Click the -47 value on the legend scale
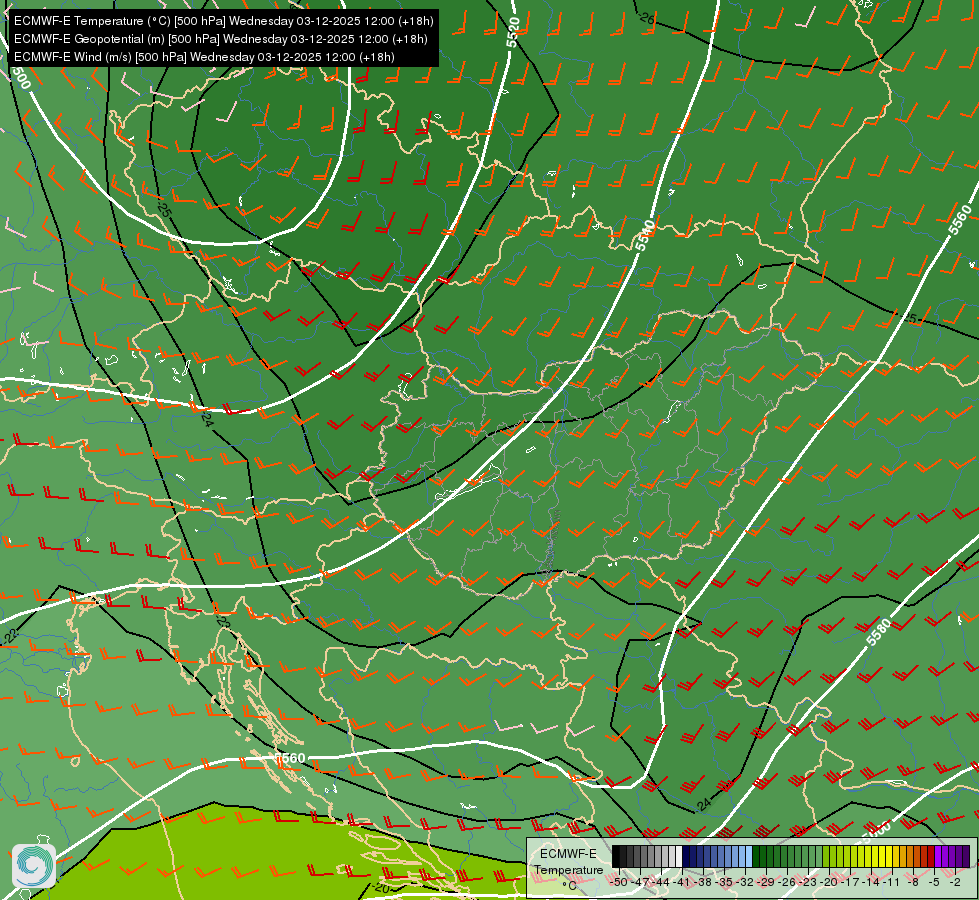The height and width of the screenshot is (900, 979). (639, 882)
